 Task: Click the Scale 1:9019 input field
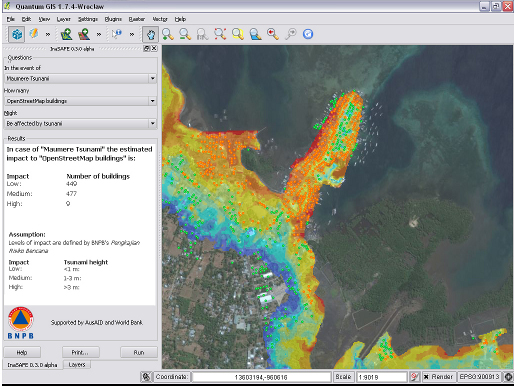click(x=382, y=377)
